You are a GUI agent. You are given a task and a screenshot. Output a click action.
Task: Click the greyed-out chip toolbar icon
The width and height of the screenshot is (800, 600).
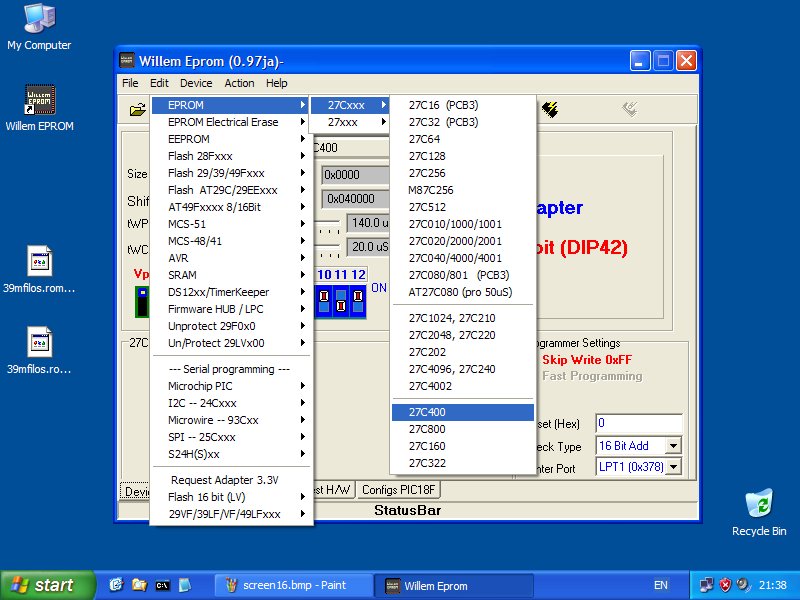point(630,109)
